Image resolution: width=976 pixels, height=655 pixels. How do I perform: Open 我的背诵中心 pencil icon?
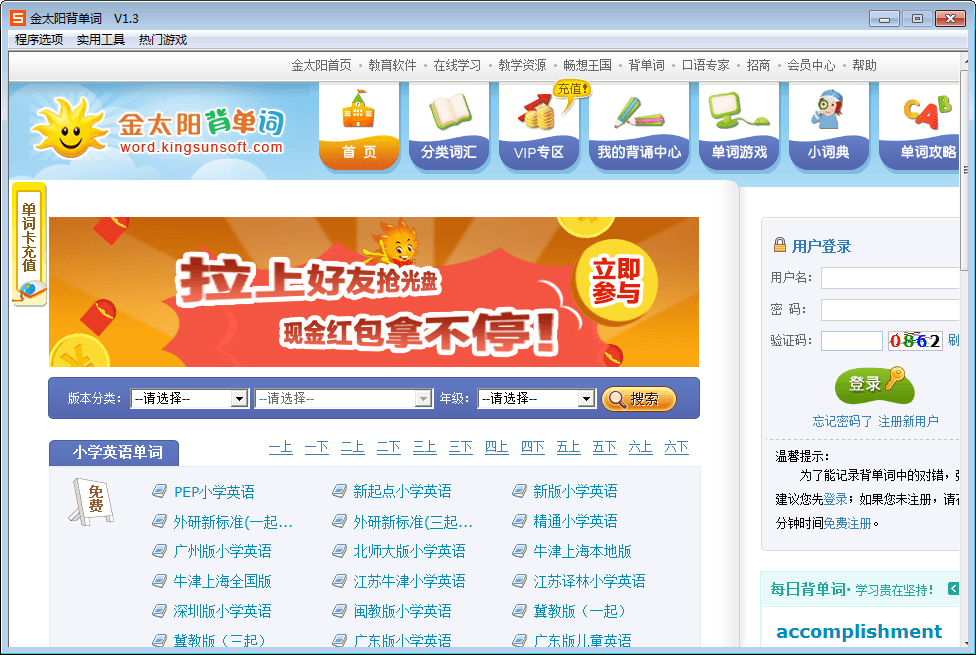pos(639,128)
